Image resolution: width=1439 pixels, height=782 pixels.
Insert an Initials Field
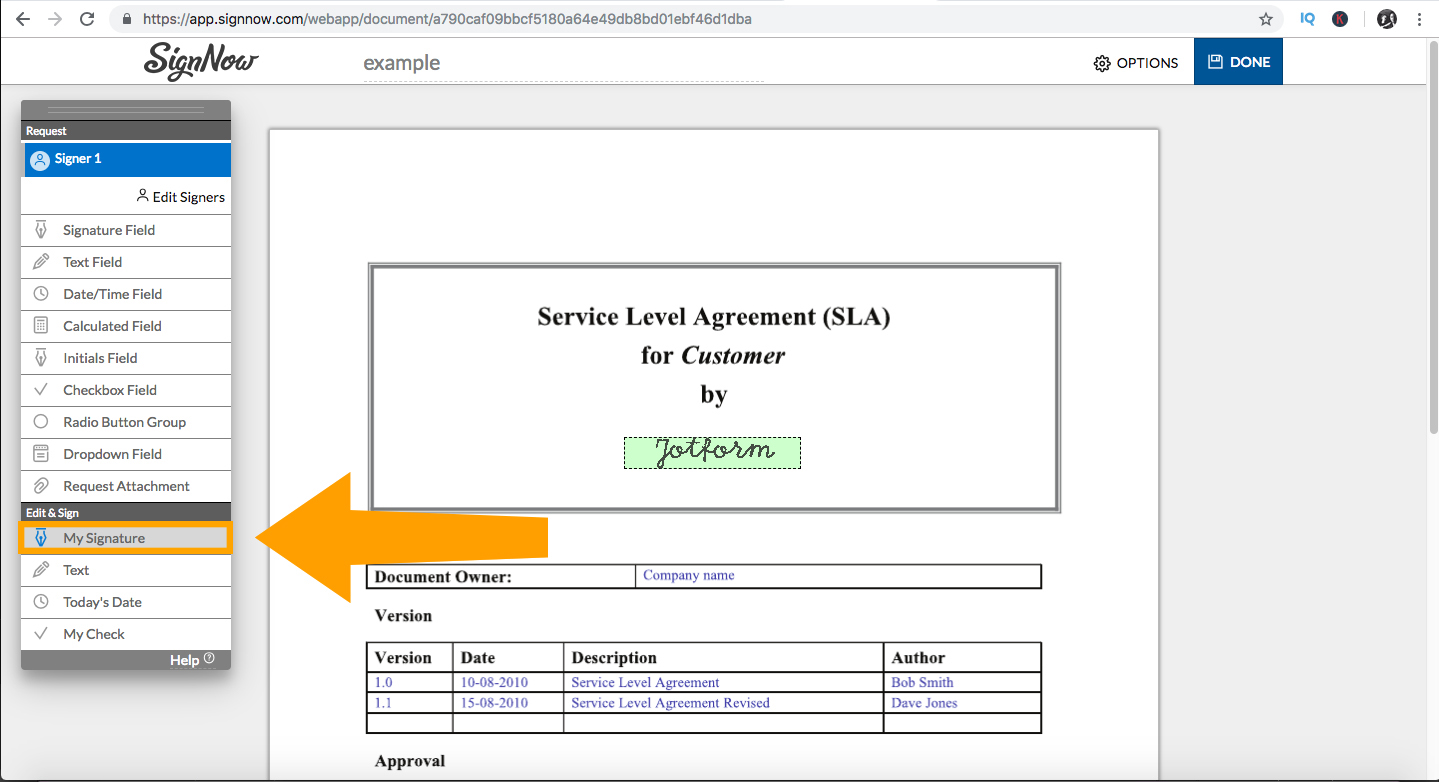126,358
